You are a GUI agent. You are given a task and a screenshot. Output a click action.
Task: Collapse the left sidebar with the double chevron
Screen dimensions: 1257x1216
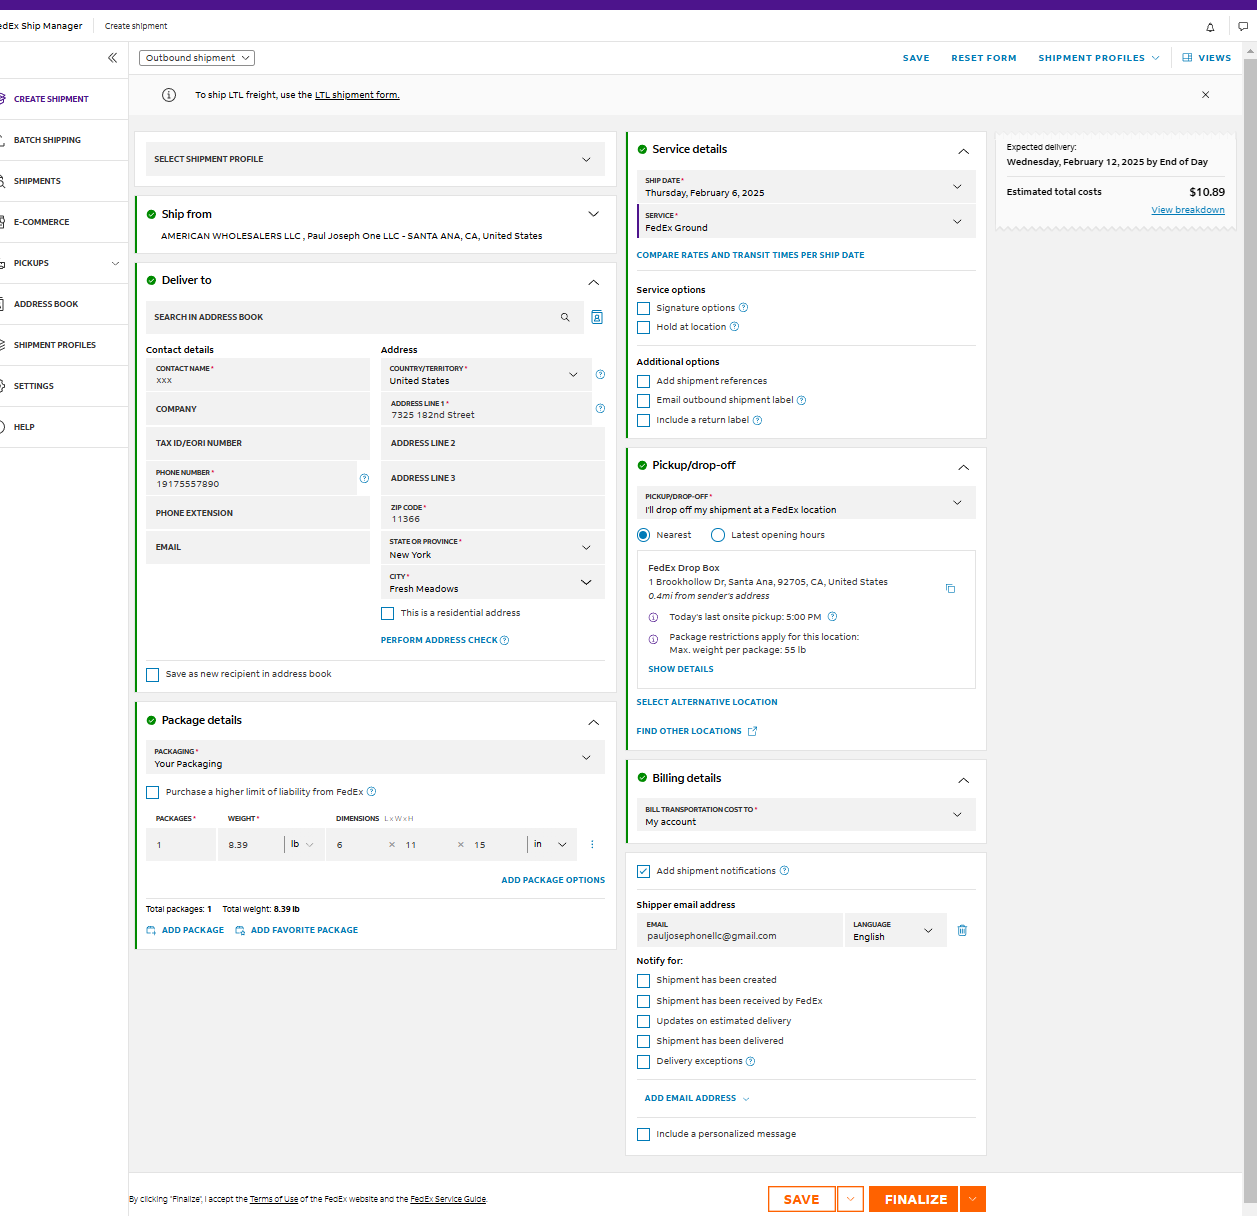(112, 58)
